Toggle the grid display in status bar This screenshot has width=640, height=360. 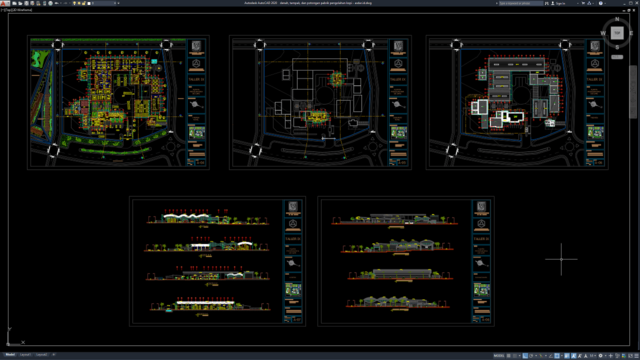tap(509, 356)
